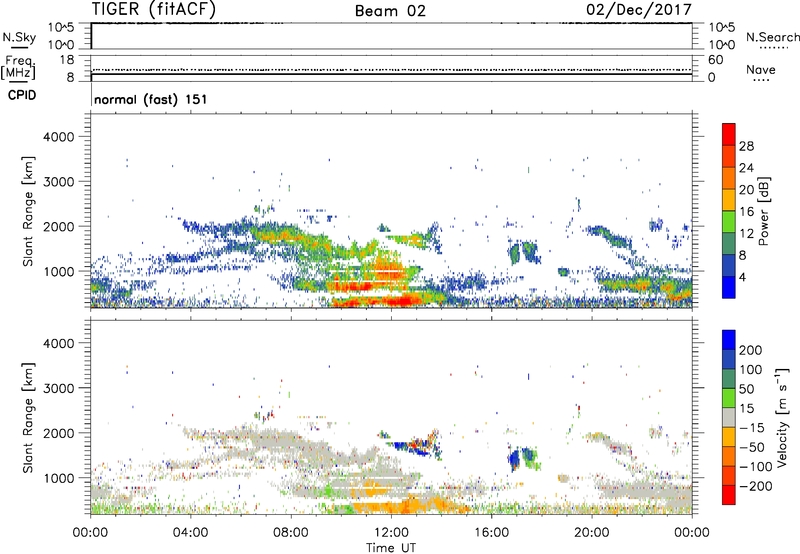Click the orange negative-velocity band near 12:00
This screenshot has height=554, width=800.
pos(403,507)
